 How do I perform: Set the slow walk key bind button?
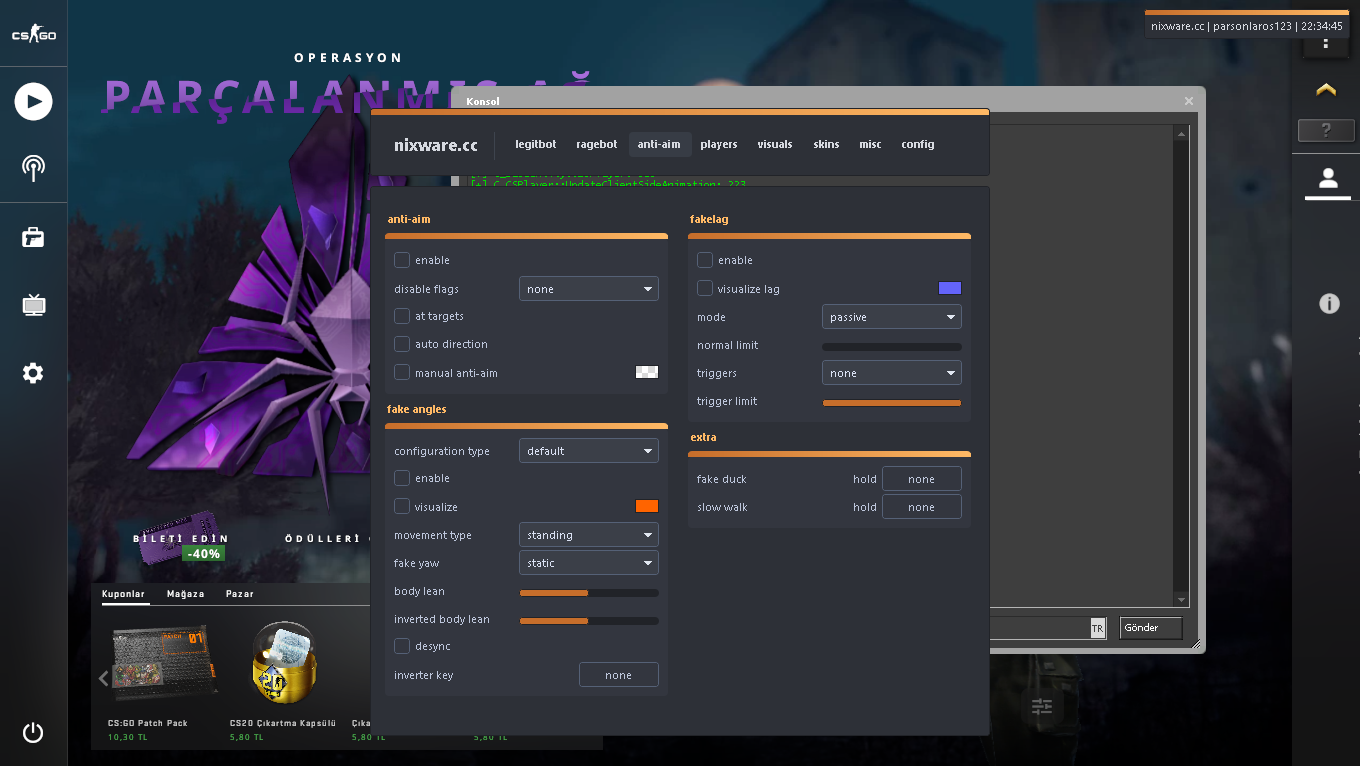point(922,507)
